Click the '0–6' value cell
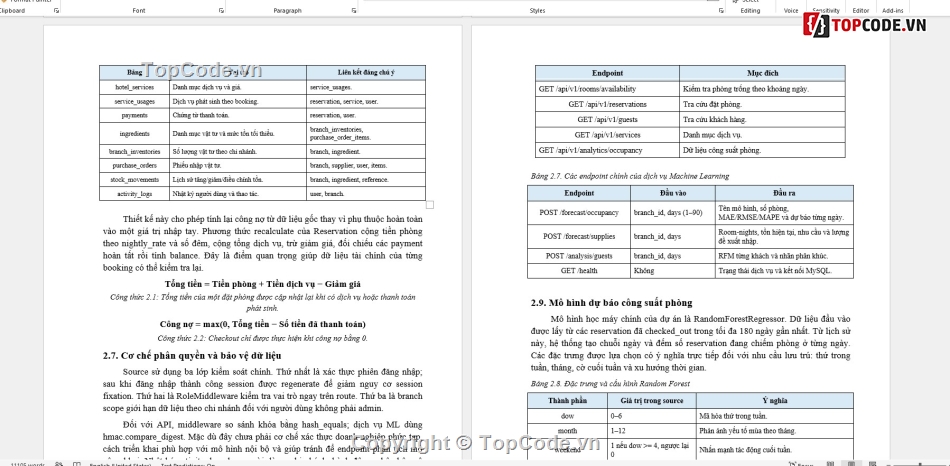Image resolution: width=950 pixels, height=466 pixels. [x=652, y=416]
